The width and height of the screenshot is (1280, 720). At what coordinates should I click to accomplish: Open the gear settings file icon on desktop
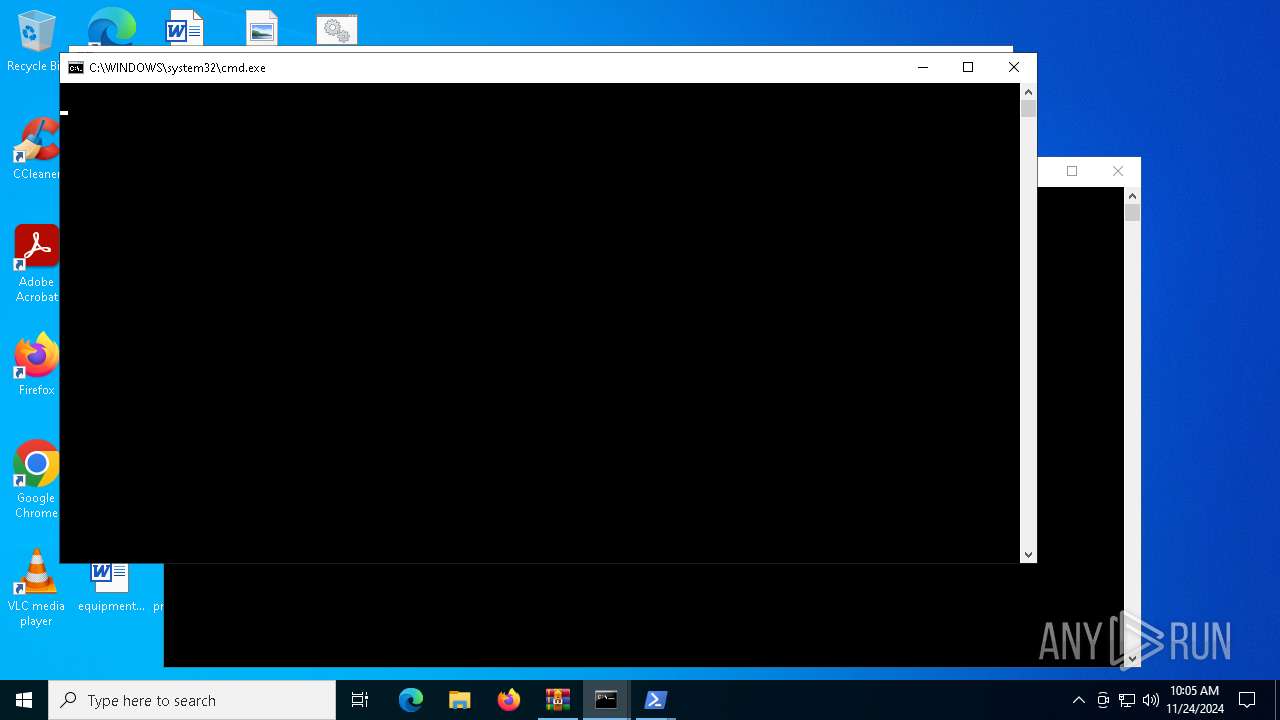click(x=337, y=30)
